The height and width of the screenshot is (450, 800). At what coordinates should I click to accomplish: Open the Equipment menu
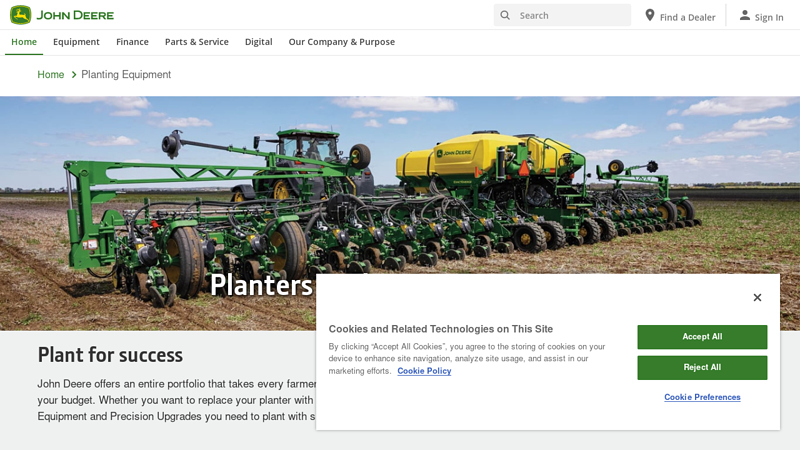76,42
